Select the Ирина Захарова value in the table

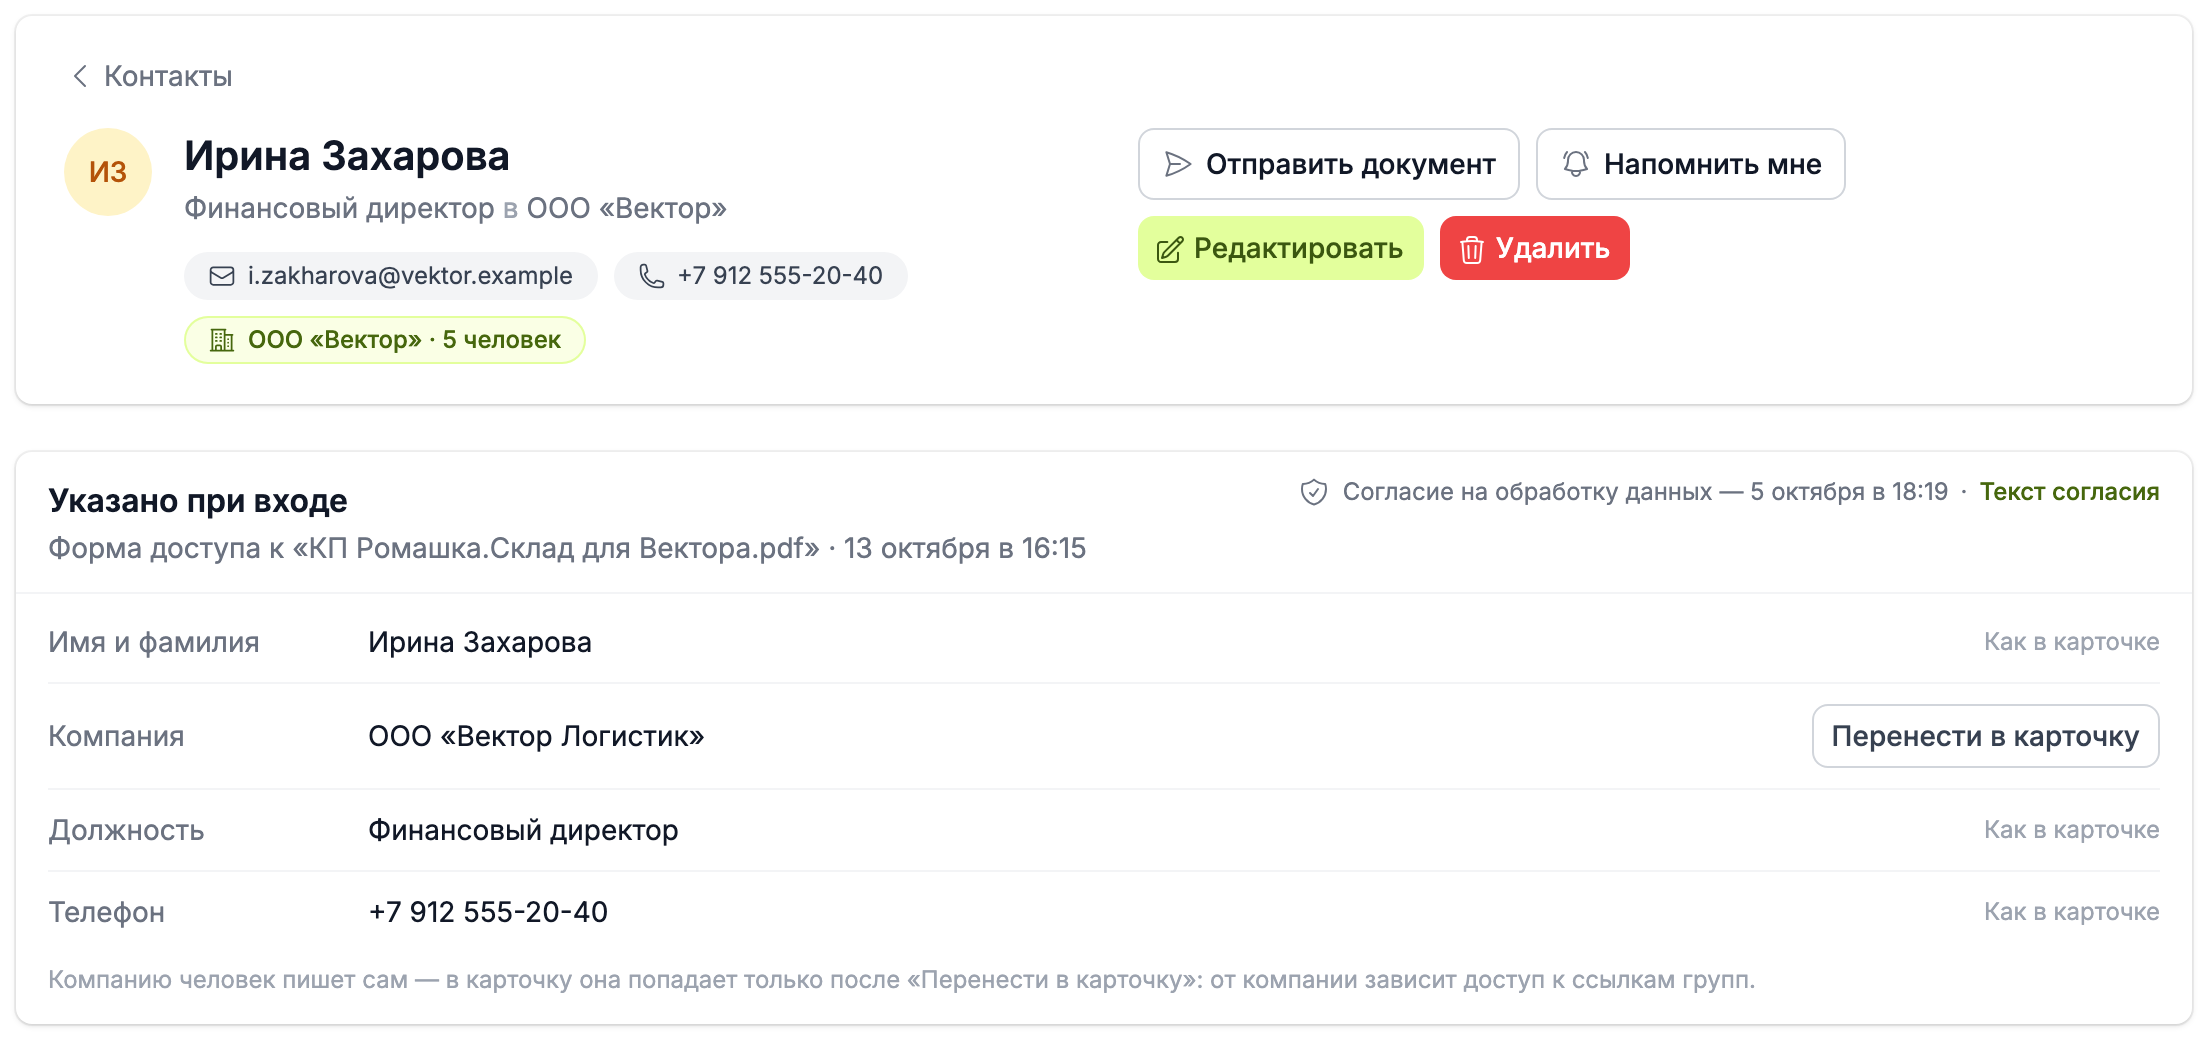coord(480,642)
